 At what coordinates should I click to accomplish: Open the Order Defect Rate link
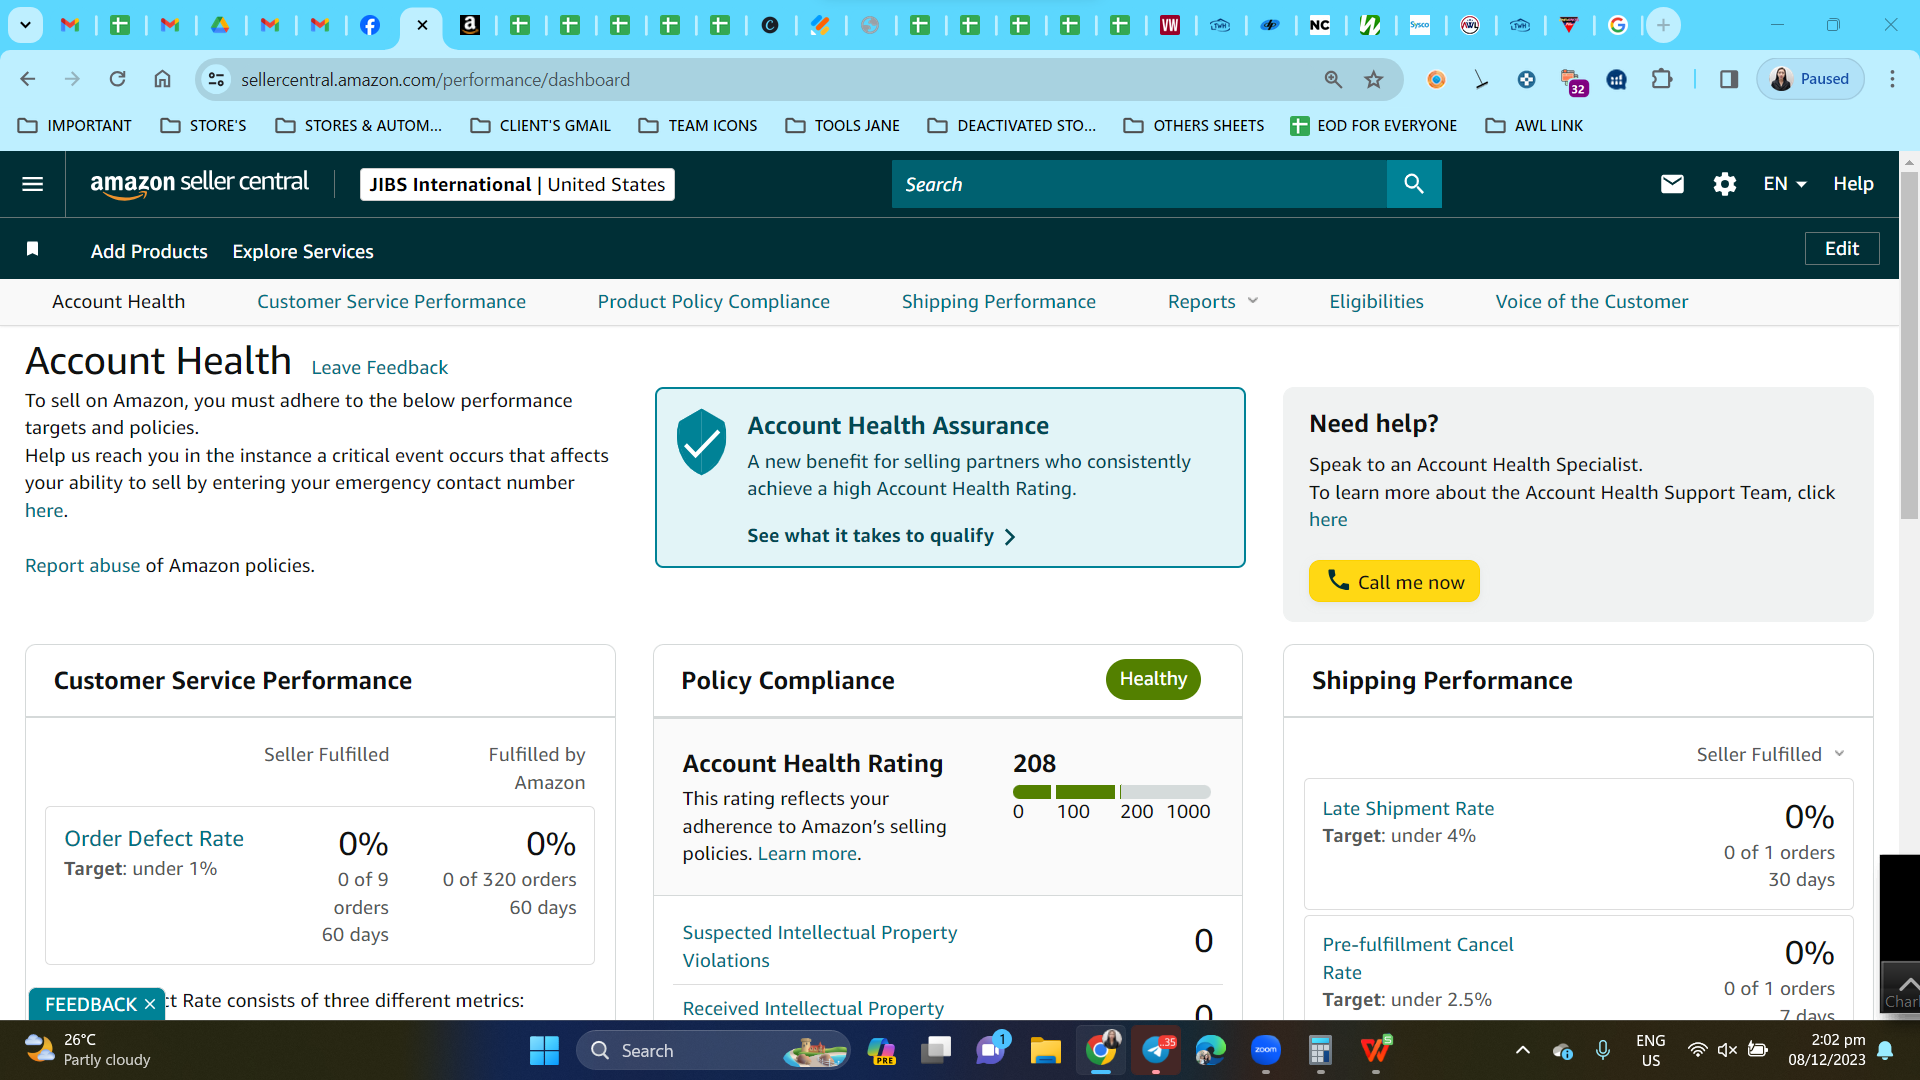point(154,839)
